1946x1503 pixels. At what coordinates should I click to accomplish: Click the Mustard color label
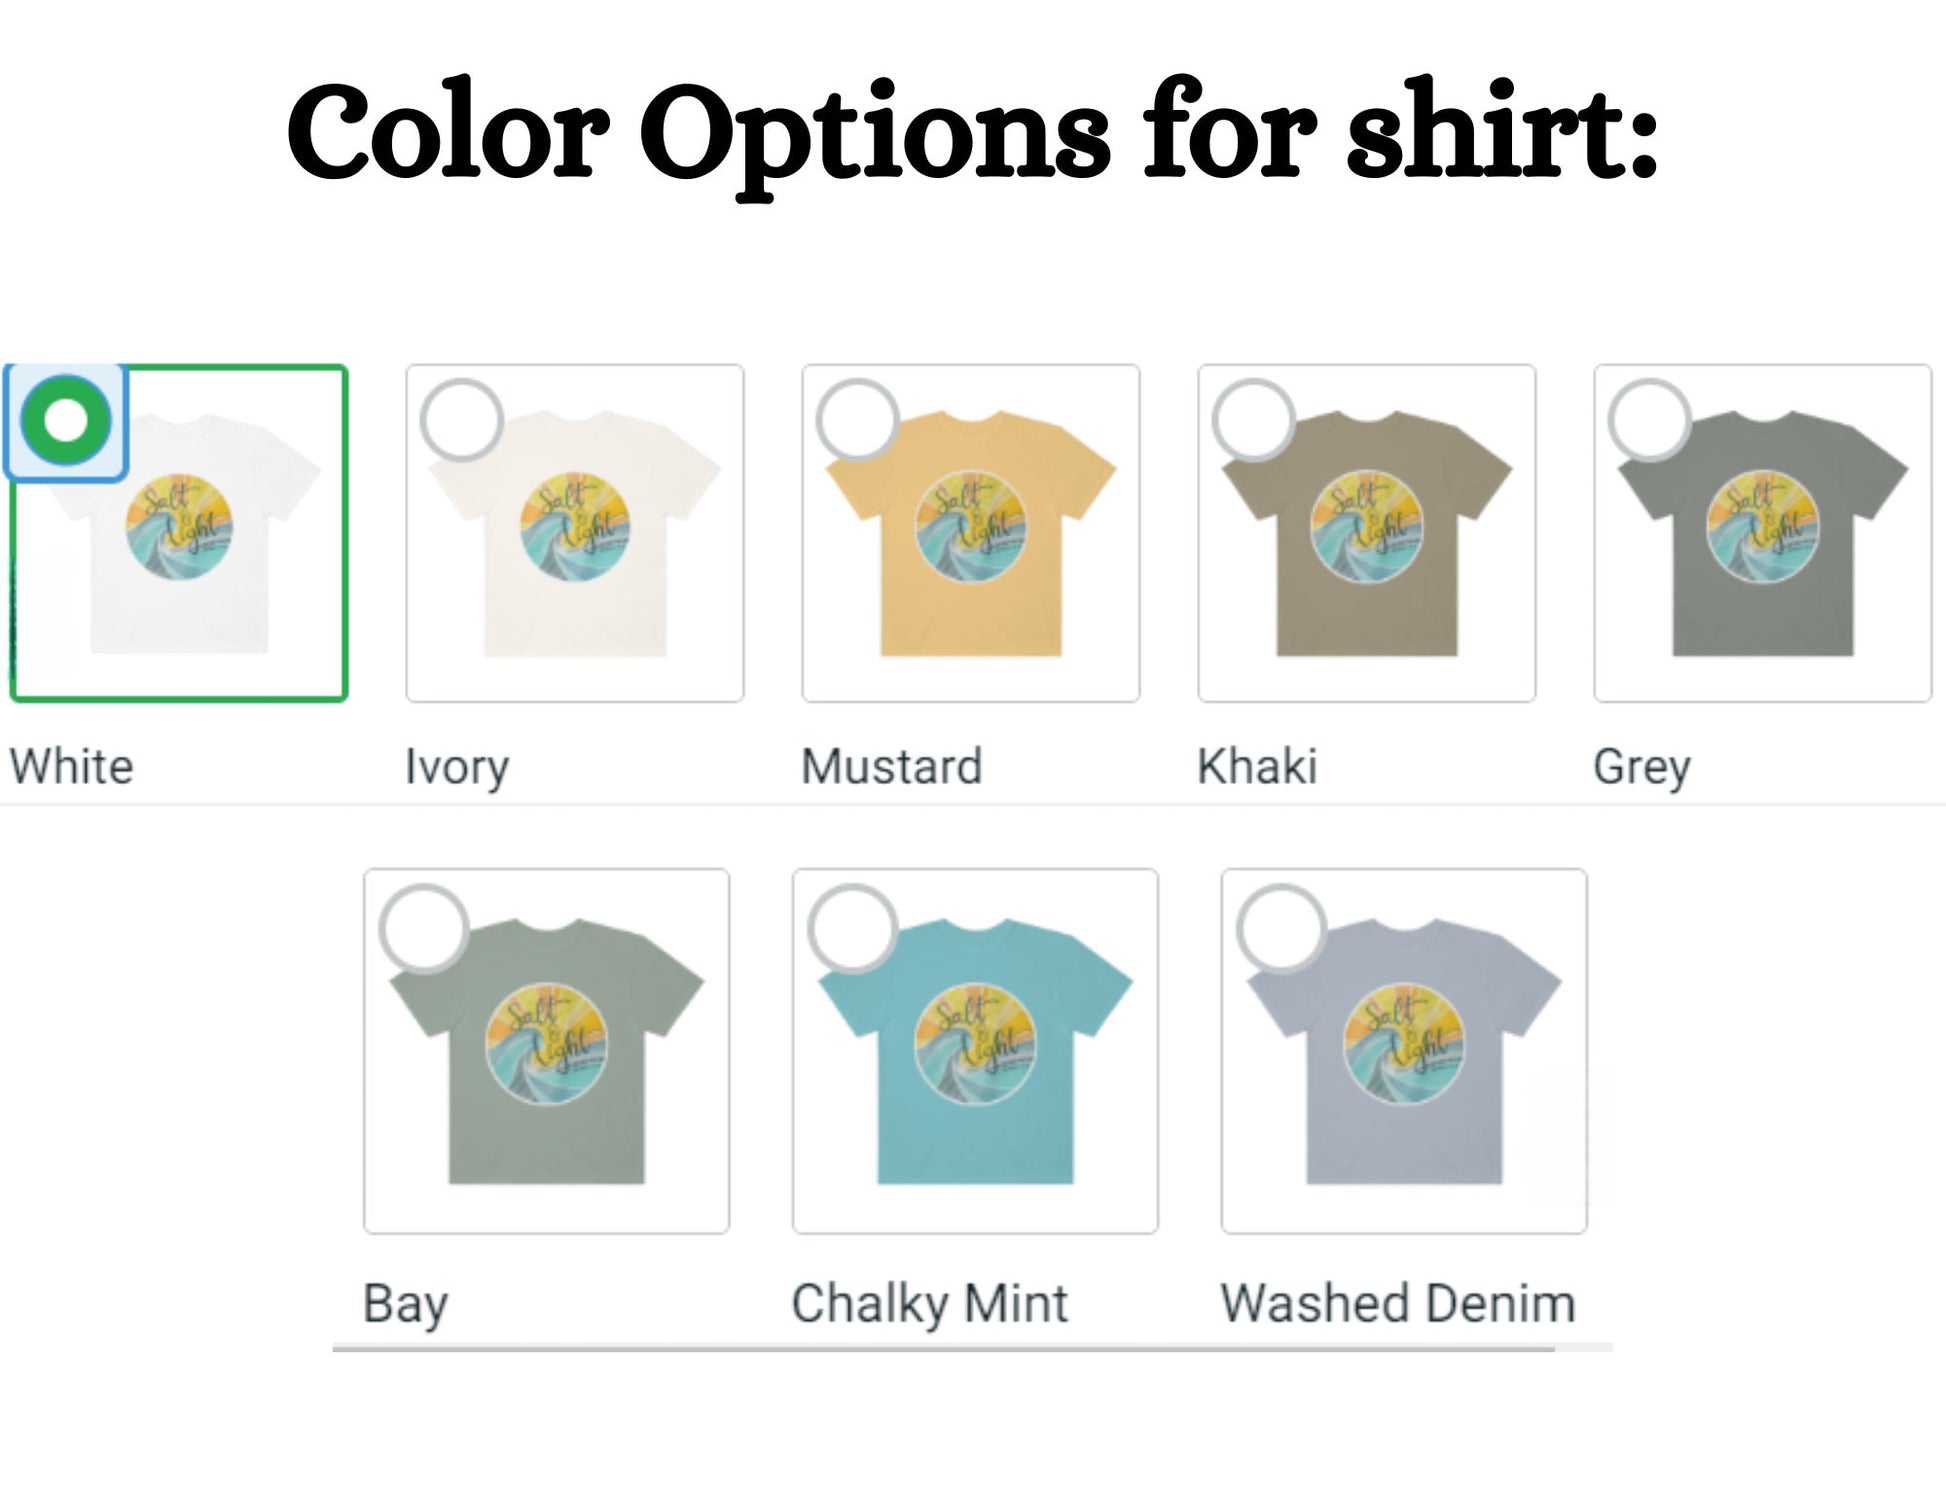pyautogui.click(x=891, y=767)
